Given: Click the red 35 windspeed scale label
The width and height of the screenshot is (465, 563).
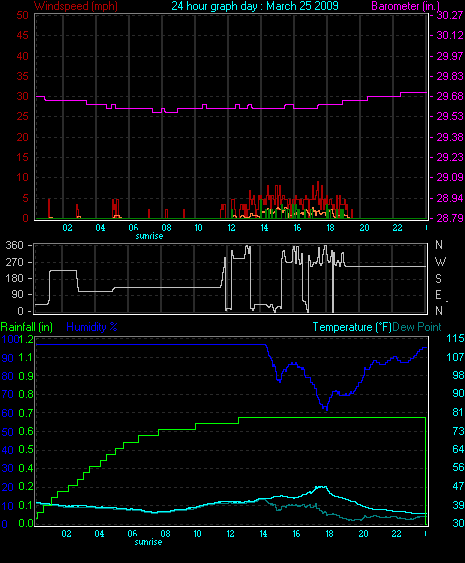Looking at the screenshot, I should coord(23,76).
